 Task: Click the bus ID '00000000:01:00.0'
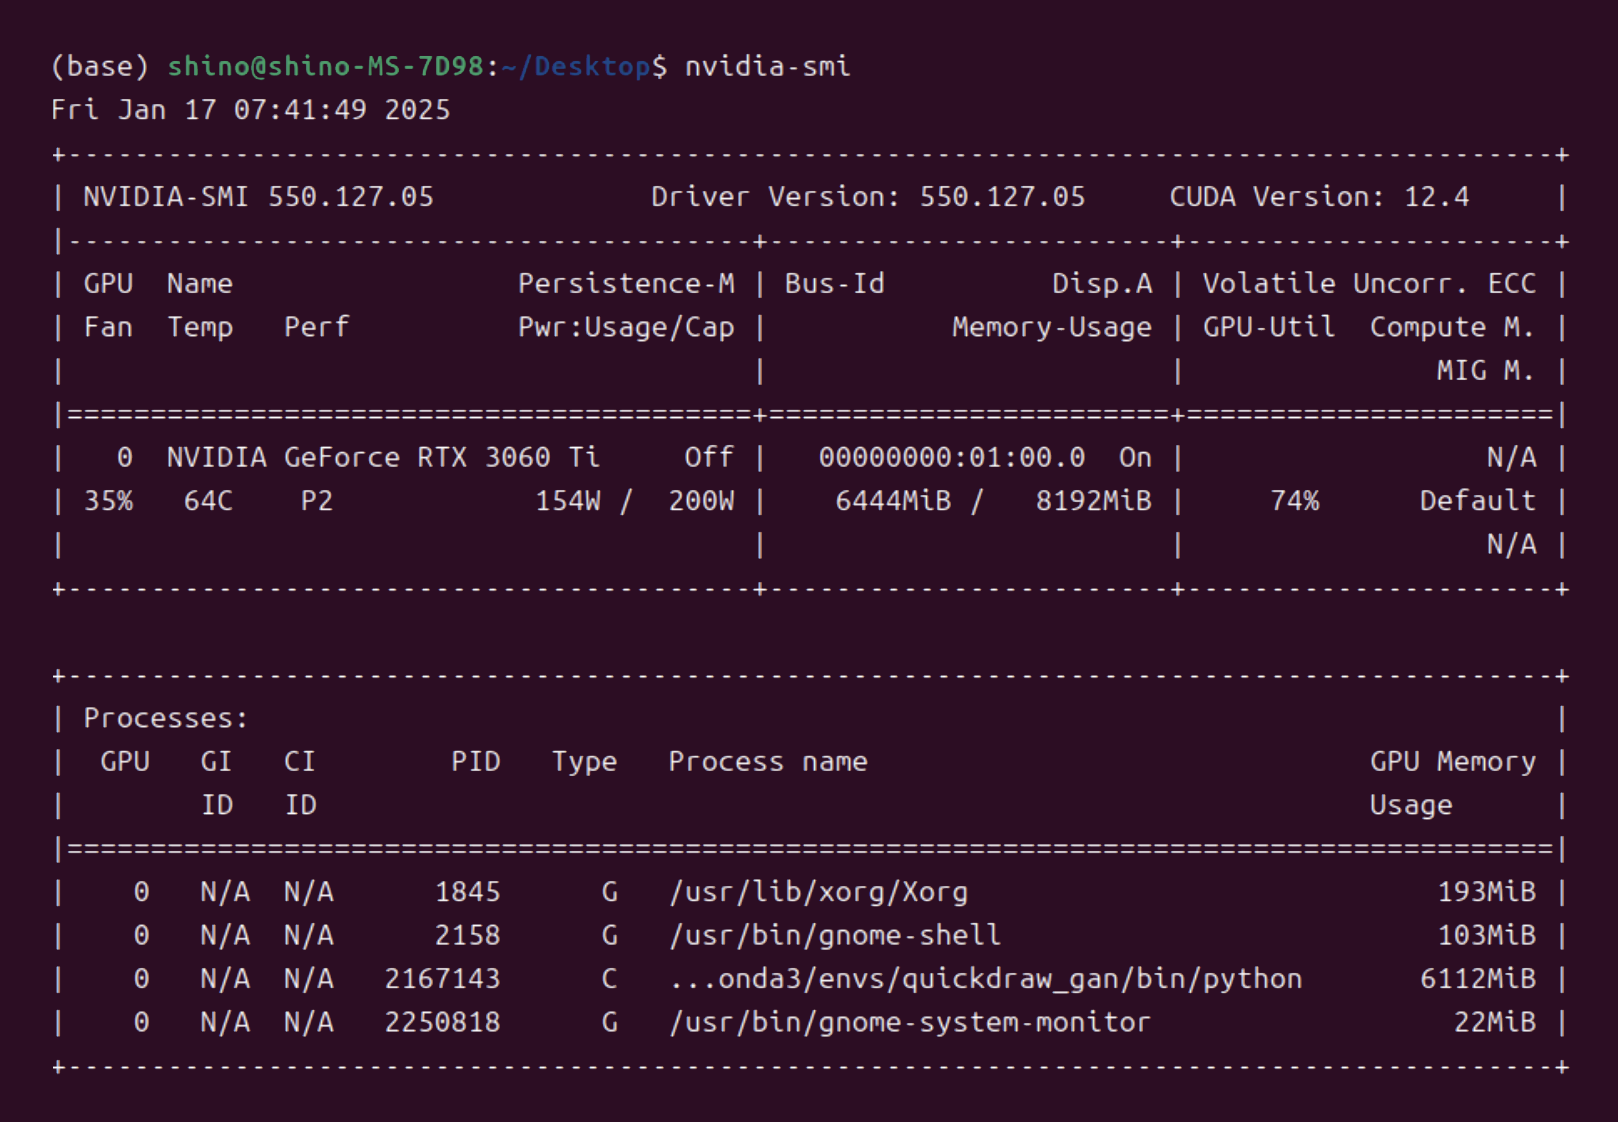[951, 457]
